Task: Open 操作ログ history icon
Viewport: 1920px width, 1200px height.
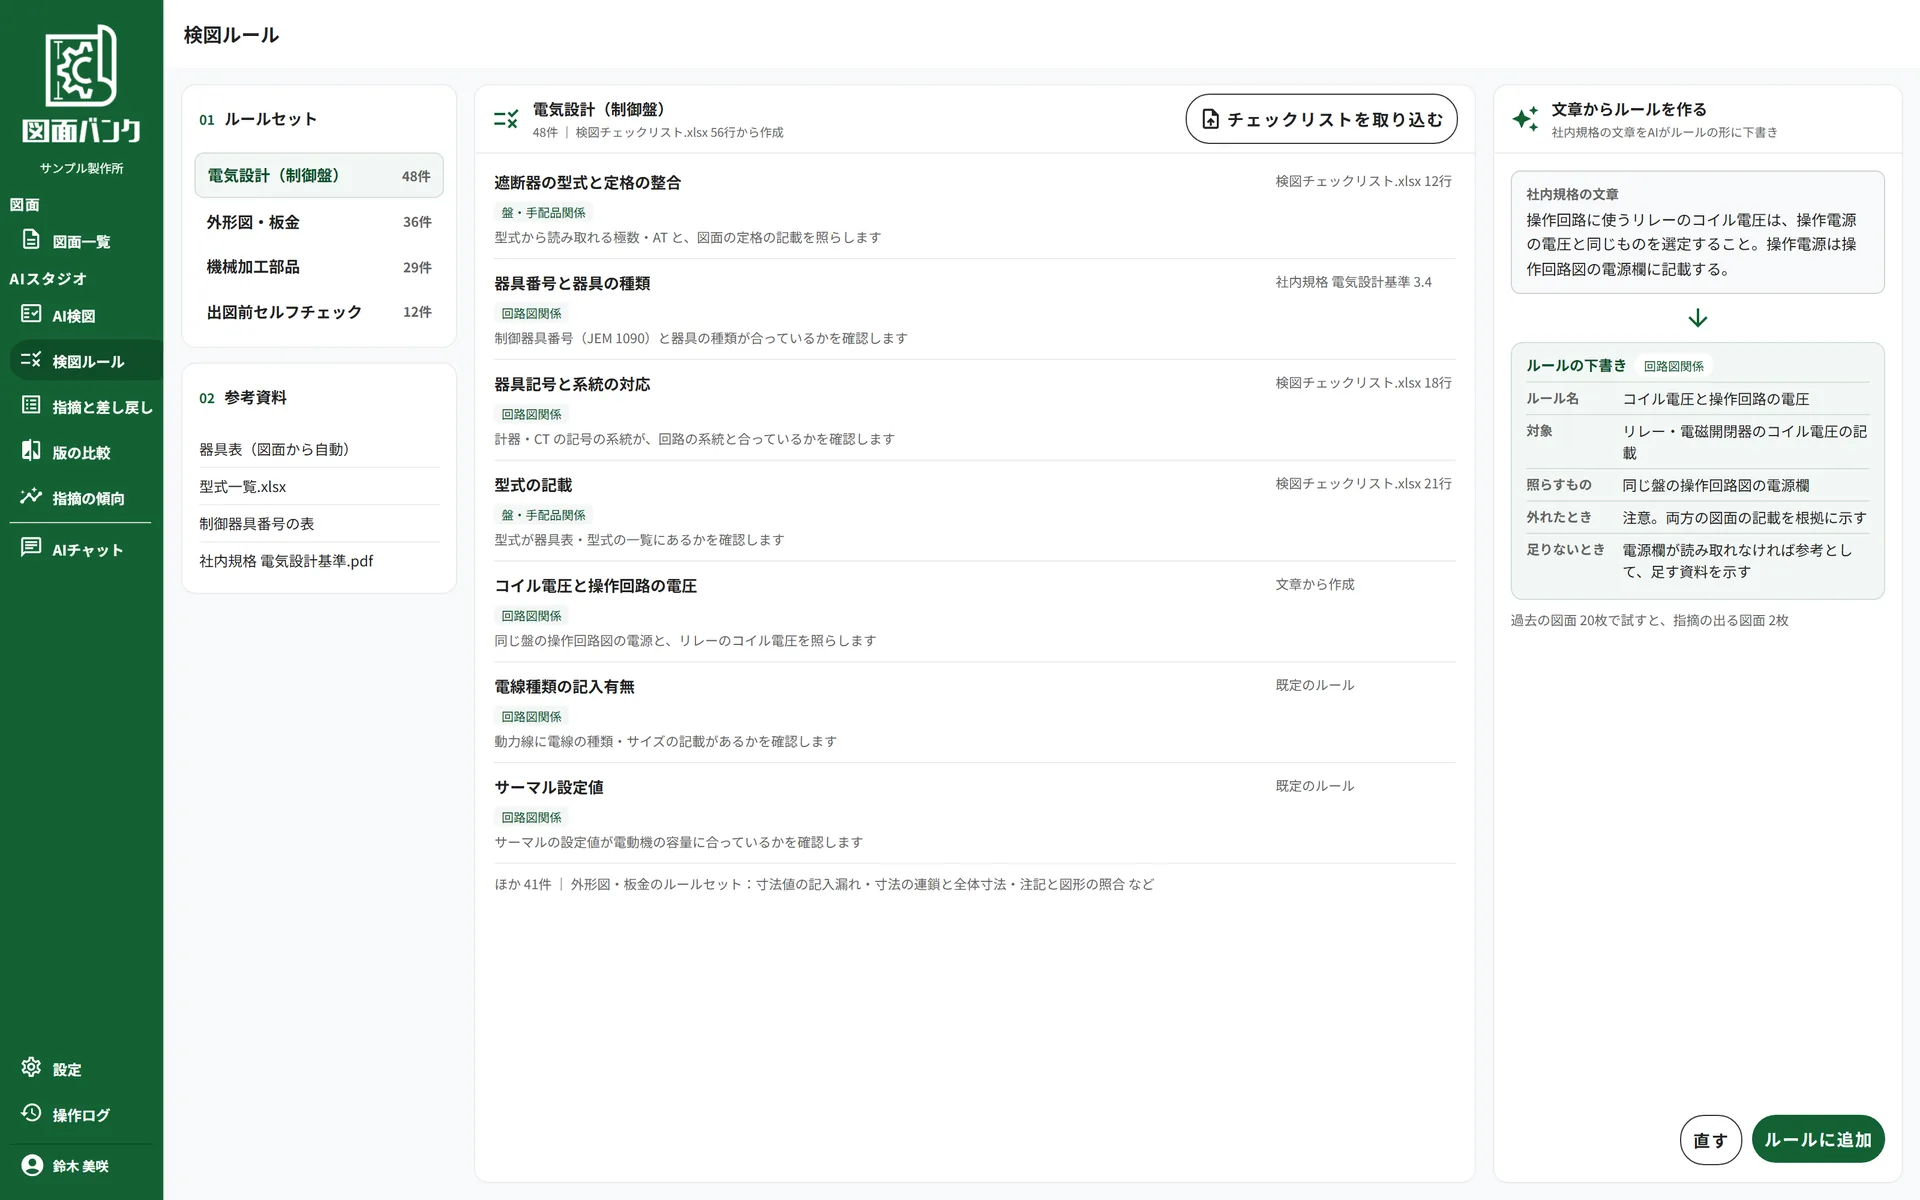Action: point(31,1113)
